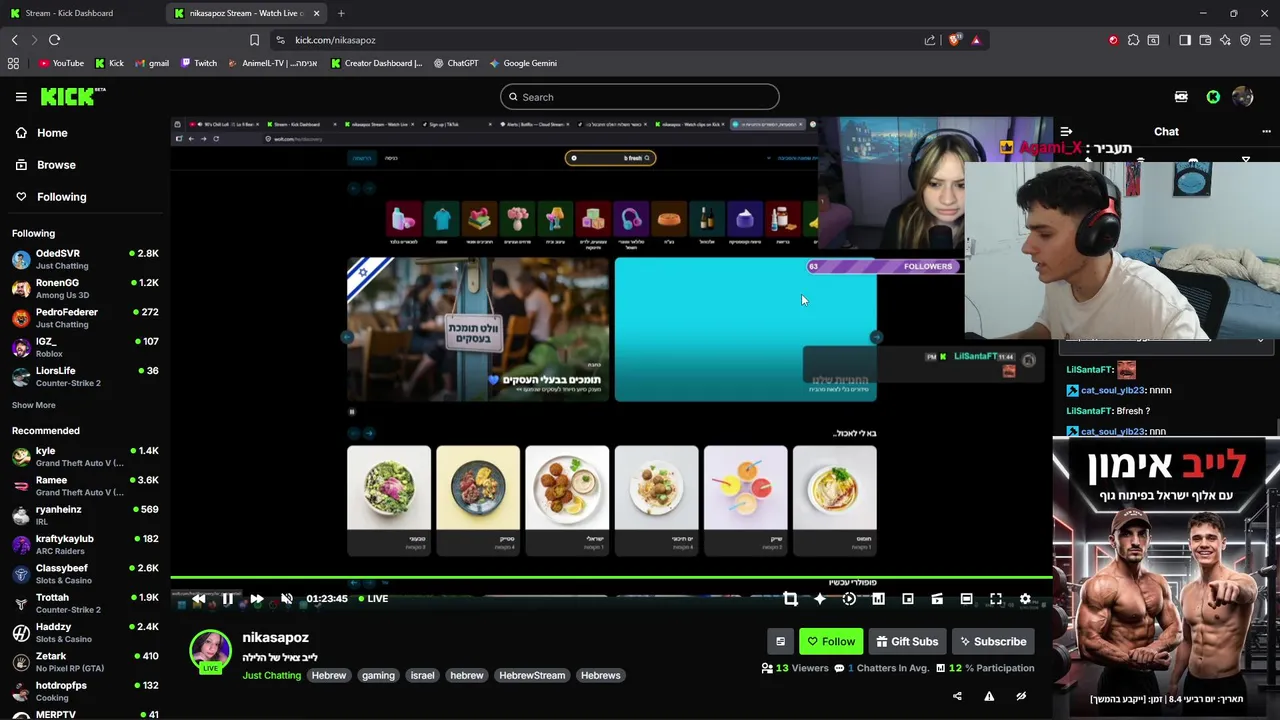Rewind the live stream playback

pyautogui.click(x=198, y=599)
